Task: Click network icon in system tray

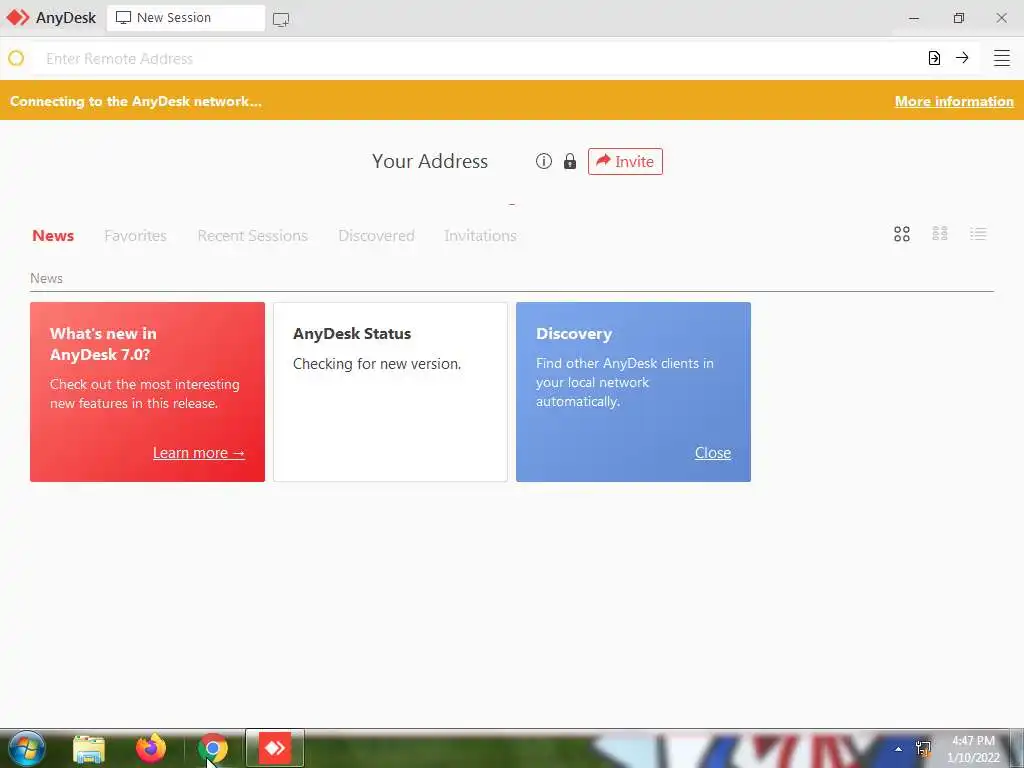Action: point(923,748)
